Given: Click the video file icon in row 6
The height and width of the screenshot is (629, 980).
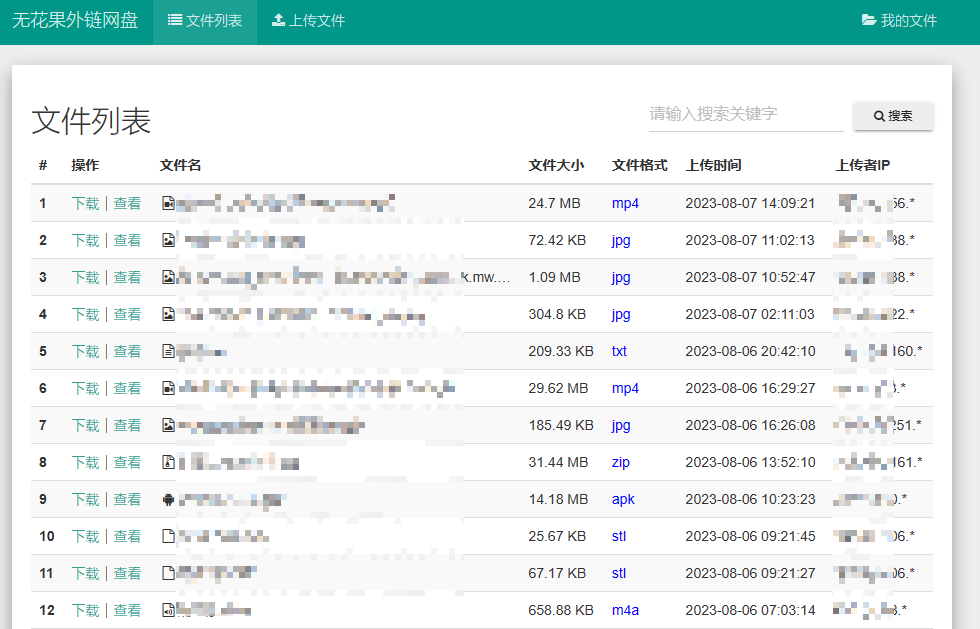Looking at the screenshot, I should [x=168, y=388].
